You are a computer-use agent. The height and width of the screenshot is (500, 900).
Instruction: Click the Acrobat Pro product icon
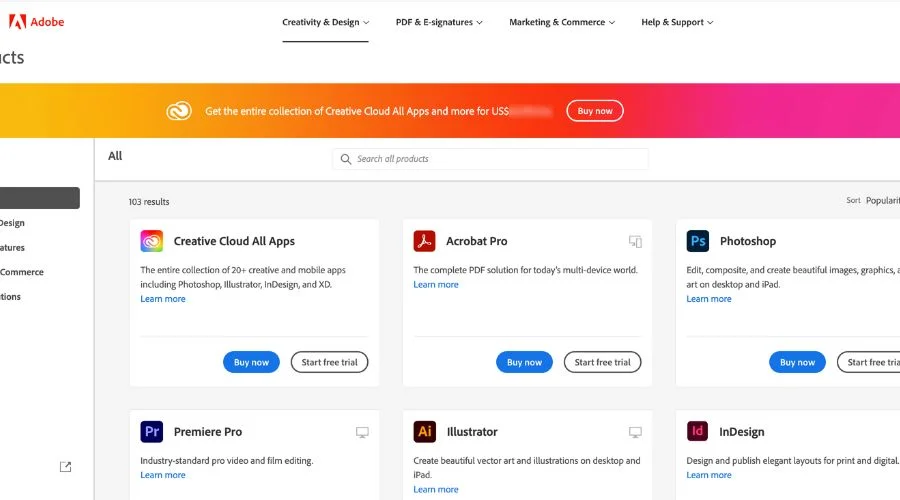424,241
